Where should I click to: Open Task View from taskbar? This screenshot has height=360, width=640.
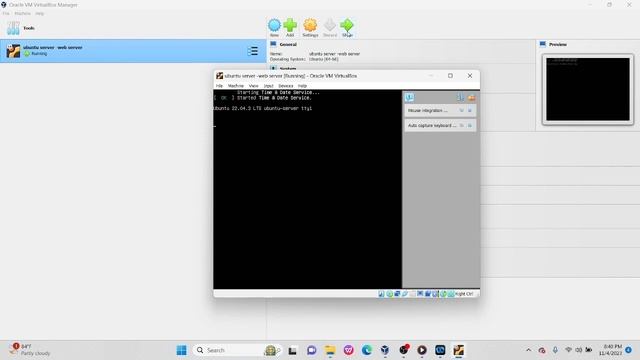click(292, 350)
